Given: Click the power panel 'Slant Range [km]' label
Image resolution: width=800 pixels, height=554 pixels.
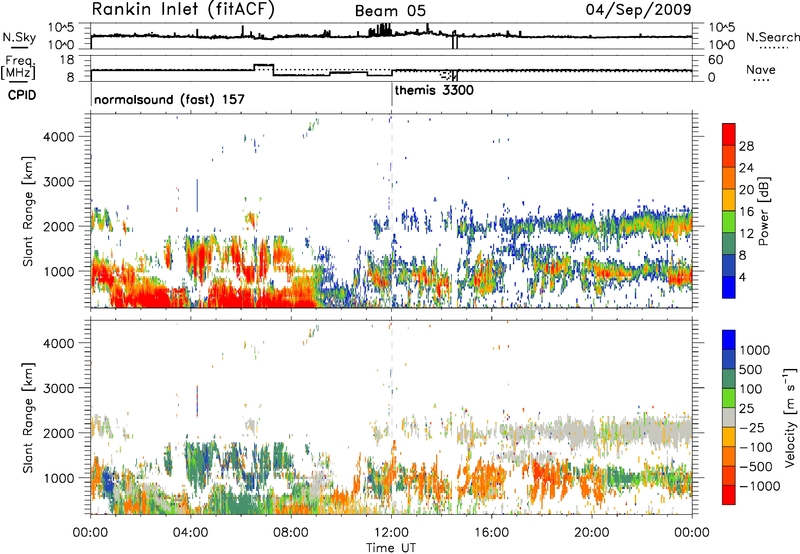Looking at the screenshot, I should coord(28,211).
